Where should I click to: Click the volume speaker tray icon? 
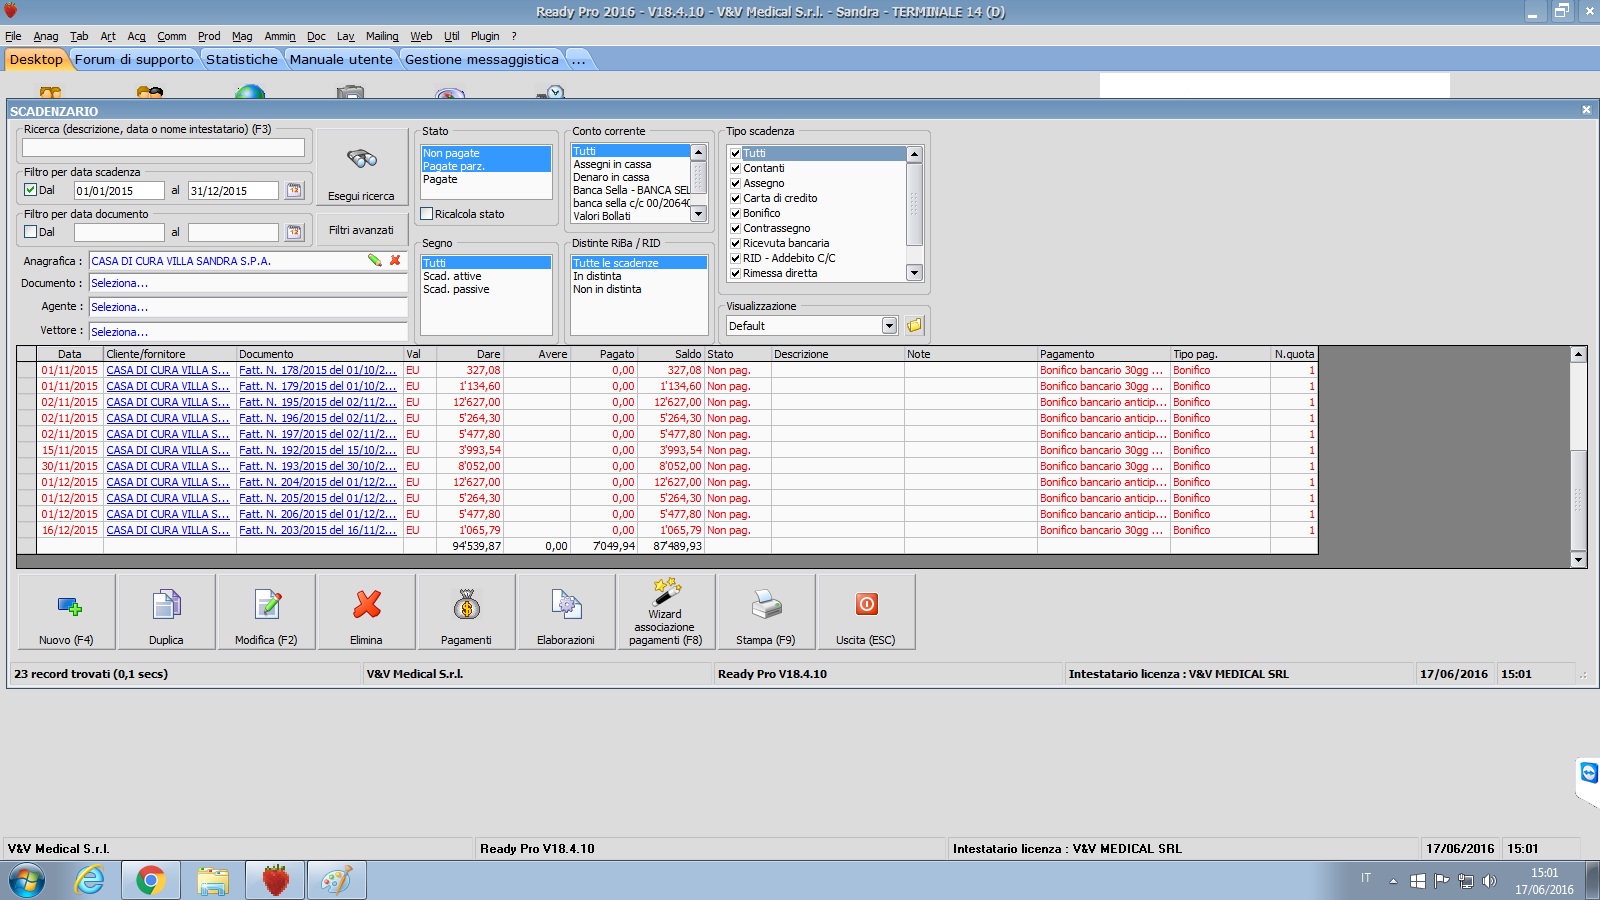pos(1490,881)
